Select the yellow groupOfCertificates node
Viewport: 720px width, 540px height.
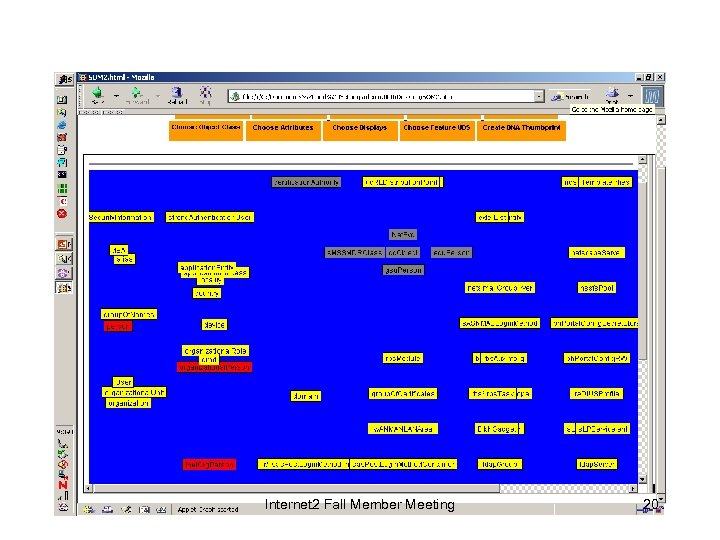403,394
